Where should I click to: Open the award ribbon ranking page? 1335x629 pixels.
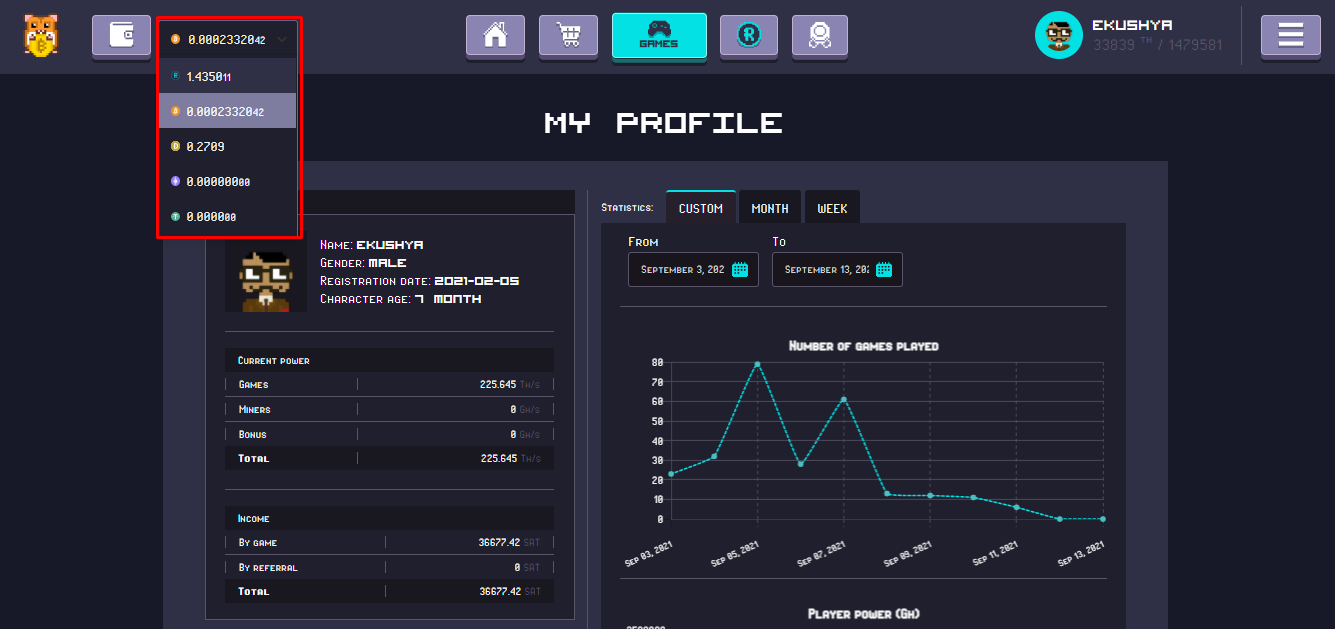(x=820, y=36)
